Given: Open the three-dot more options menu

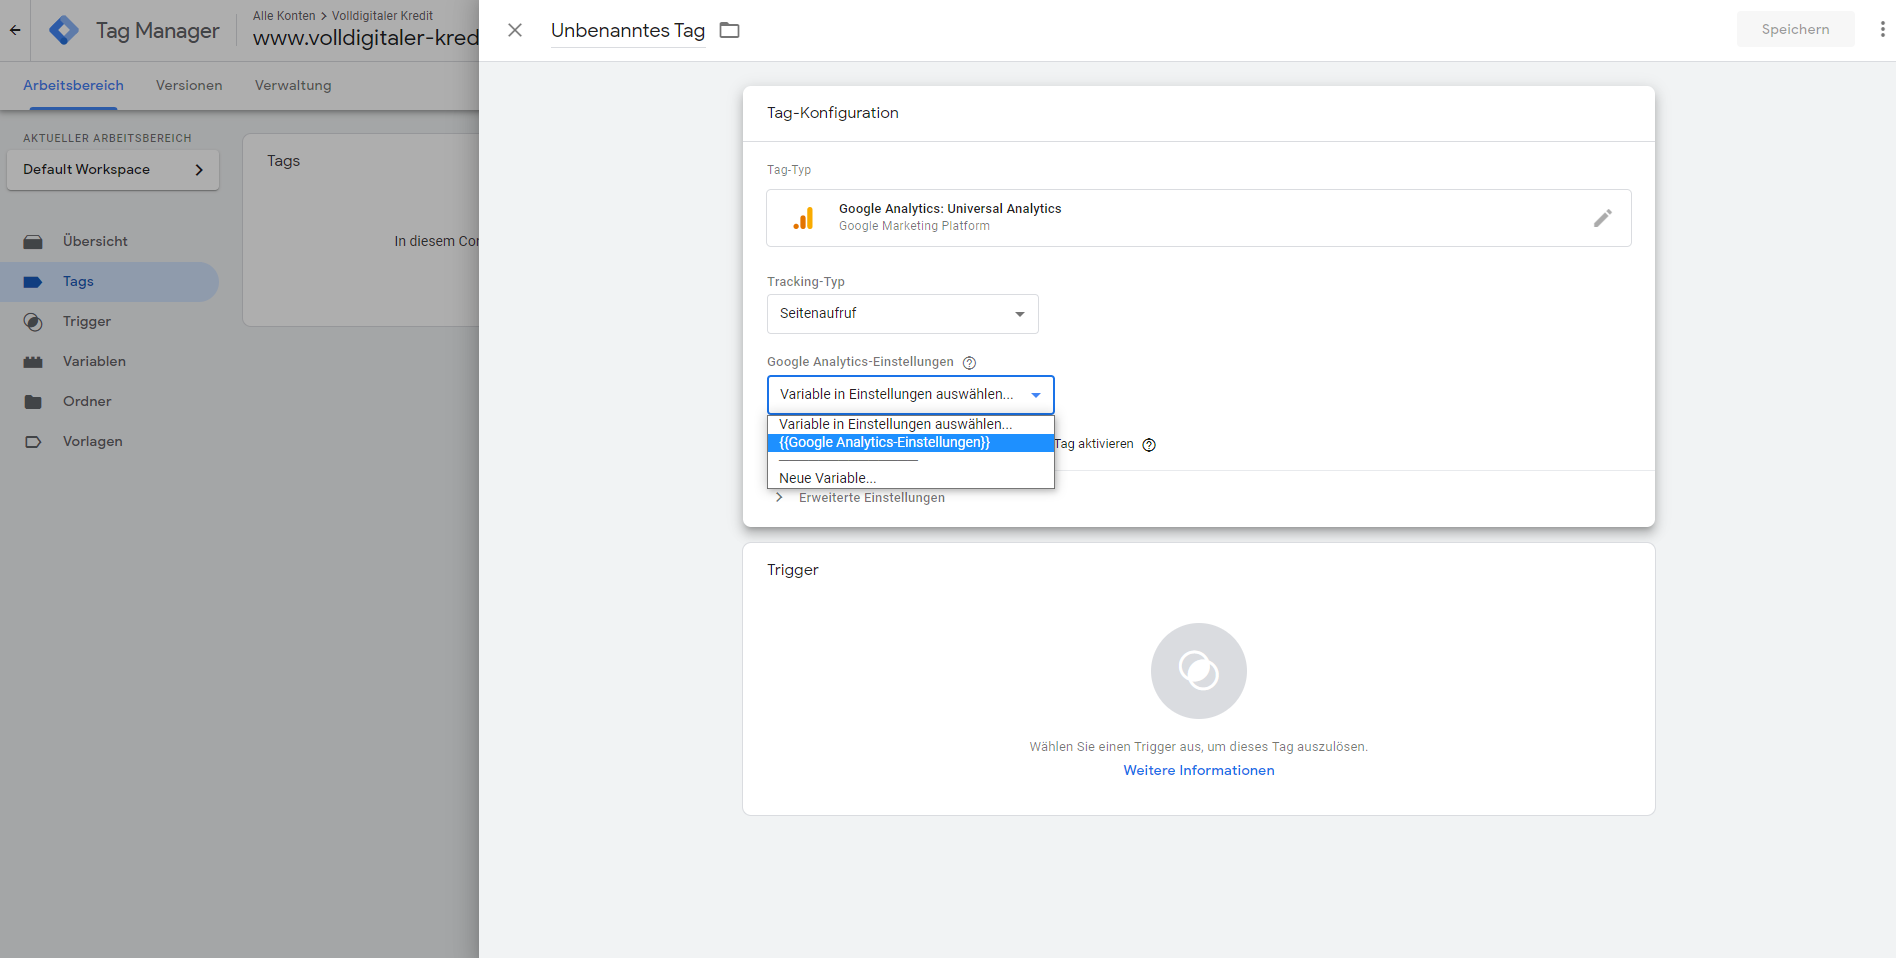Looking at the screenshot, I should pyautogui.click(x=1882, y=30).
